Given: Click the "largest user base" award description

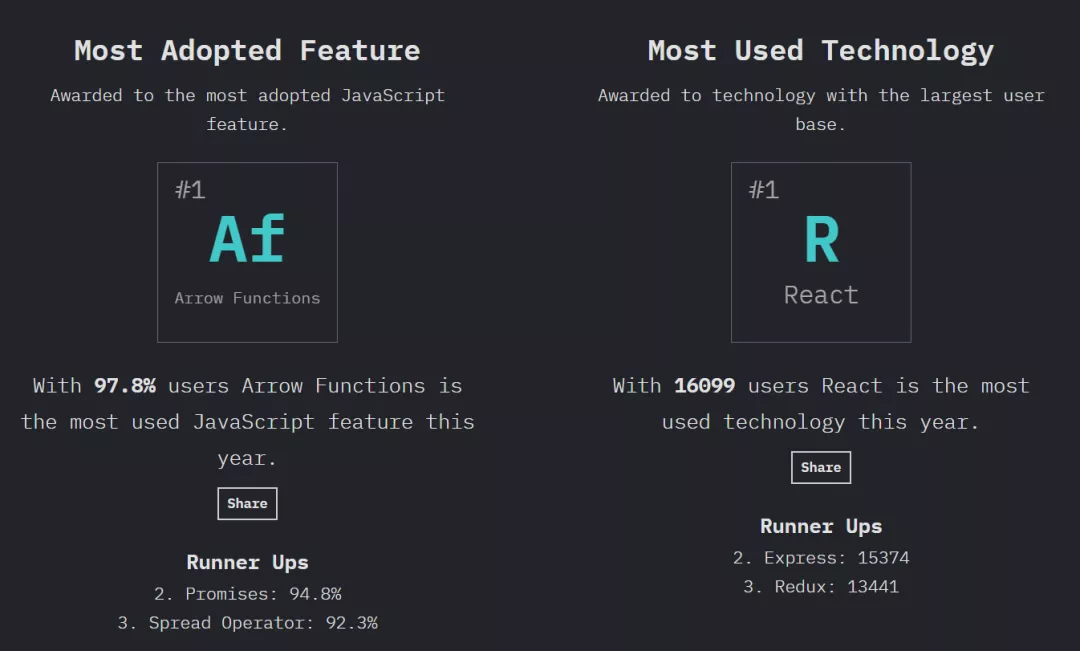Looking at the screenshot, I should (821, 109).
